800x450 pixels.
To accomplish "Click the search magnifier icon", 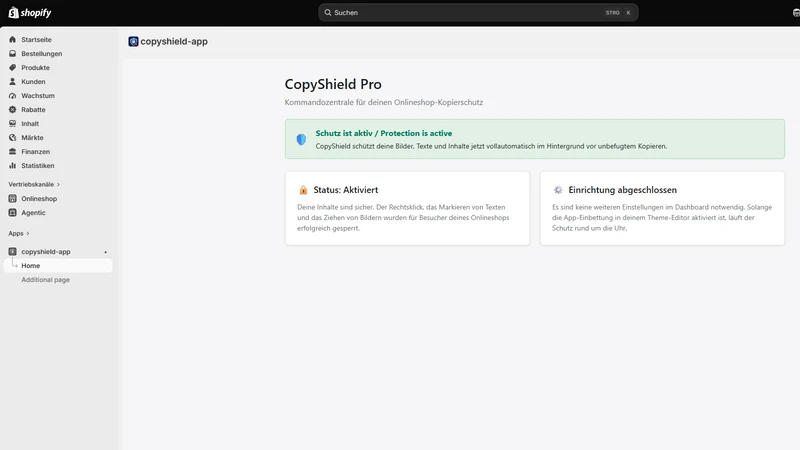I will 328,13.
